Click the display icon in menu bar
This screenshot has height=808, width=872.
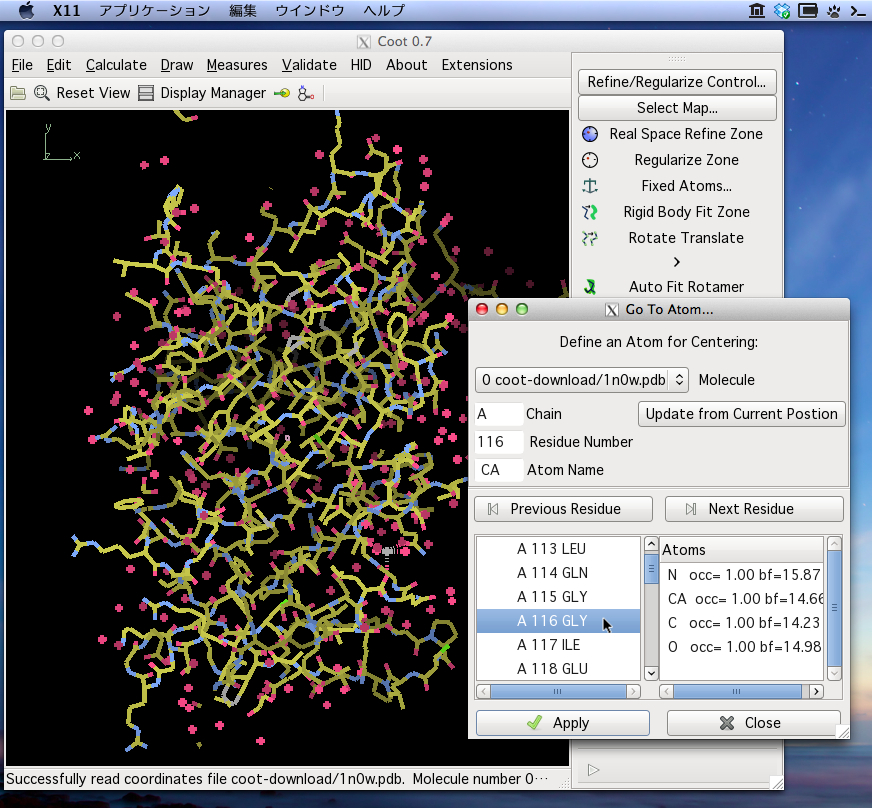807,11
